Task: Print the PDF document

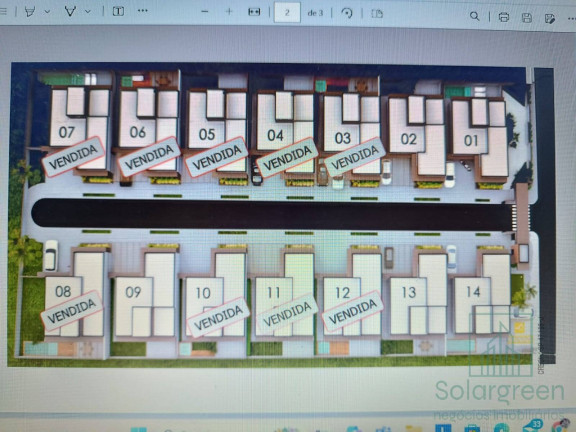Action: pyautogui.click(x=504, y=17)
